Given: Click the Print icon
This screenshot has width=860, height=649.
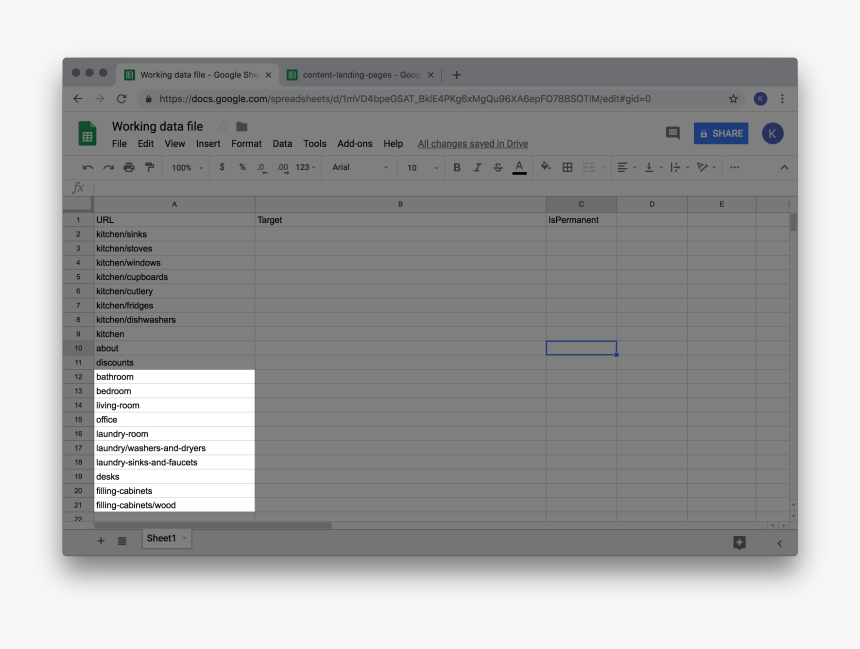Looking at the screenshot, I should tap(129, 167).
